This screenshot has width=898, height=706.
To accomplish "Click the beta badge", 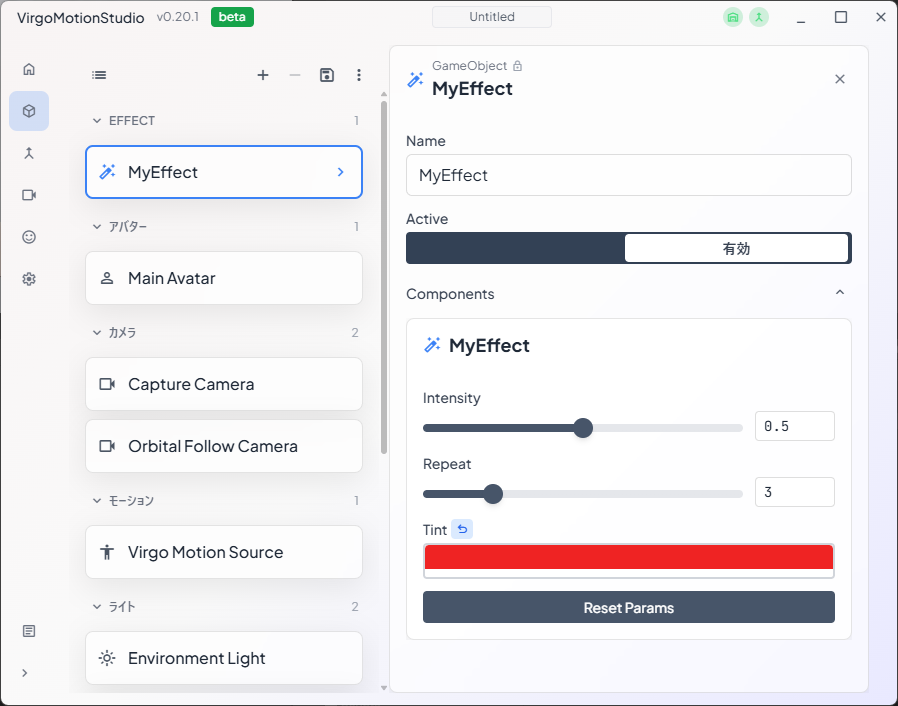I will (232, 17).
